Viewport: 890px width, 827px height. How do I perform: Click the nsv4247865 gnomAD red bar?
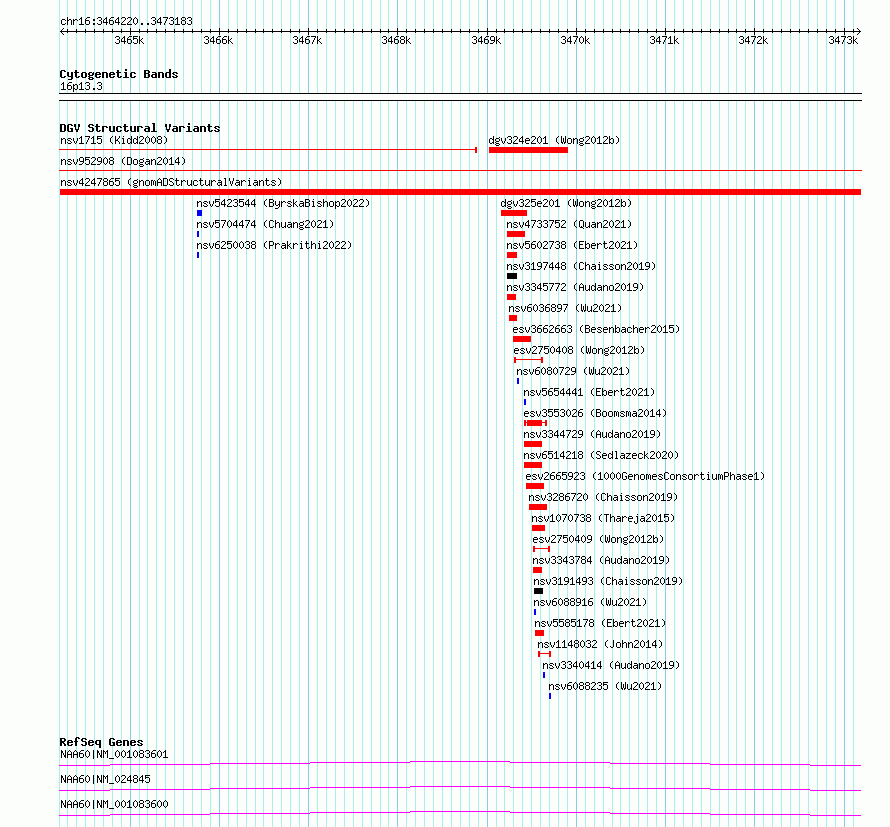pyautogui.click(x=460, y=192)
